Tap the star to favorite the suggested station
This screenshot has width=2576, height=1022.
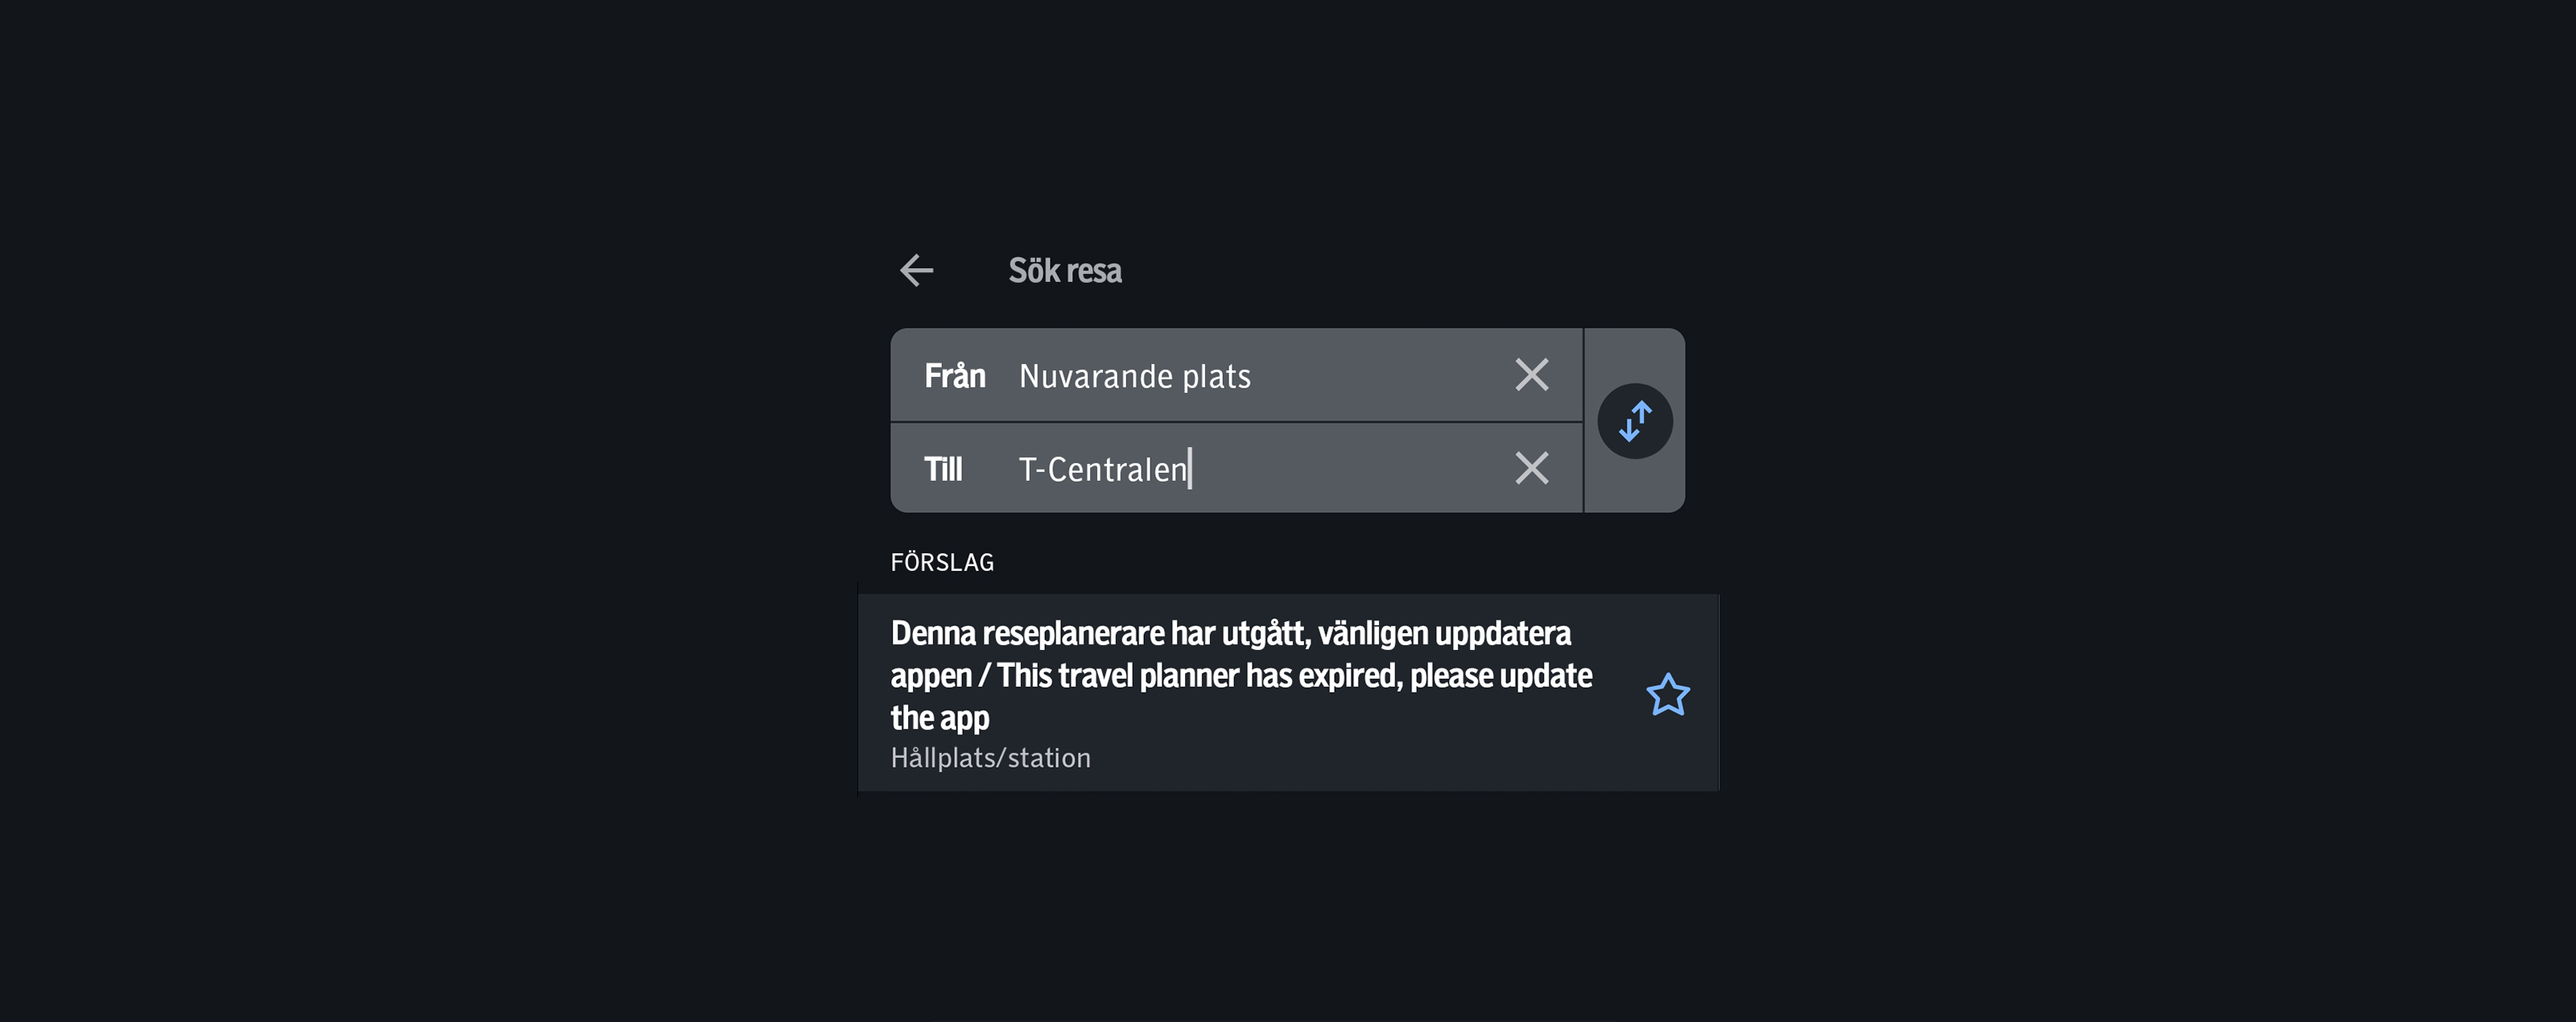[x=1667, y=693]
